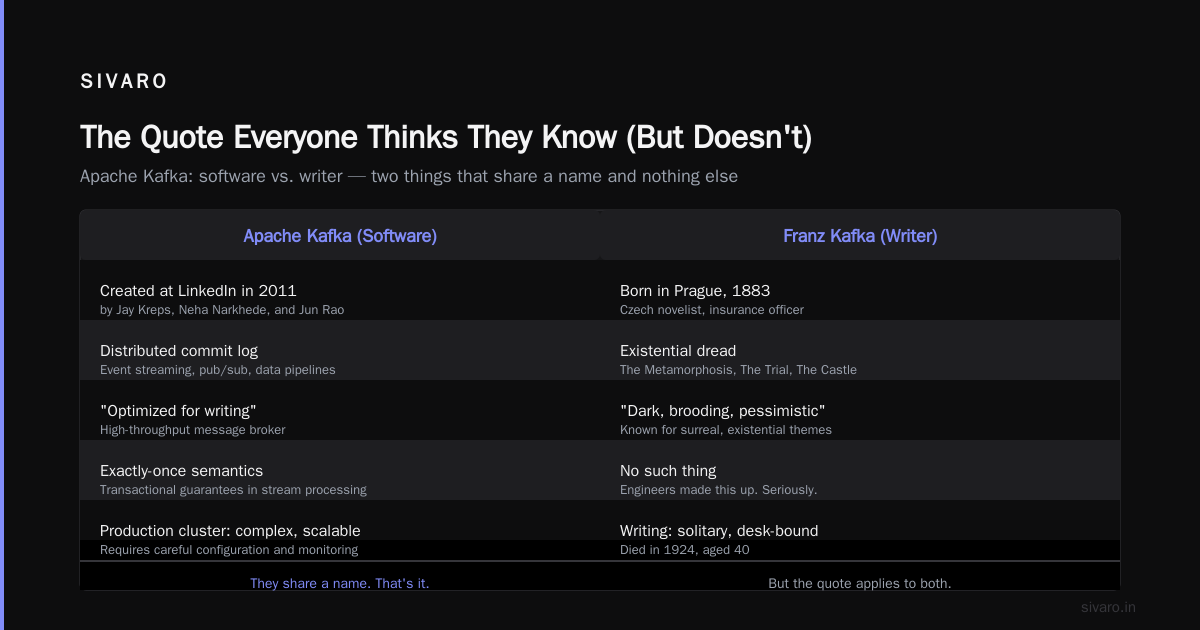Select the Franz Kafka (Writer) column header
Image resolution: width=1200 pixels, height=630 pixels.
click(860, 236)
